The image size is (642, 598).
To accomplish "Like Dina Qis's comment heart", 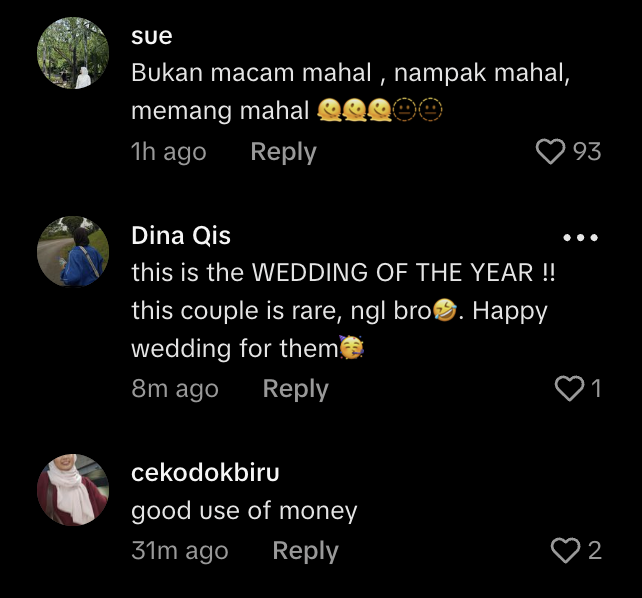I will point(568,388).
